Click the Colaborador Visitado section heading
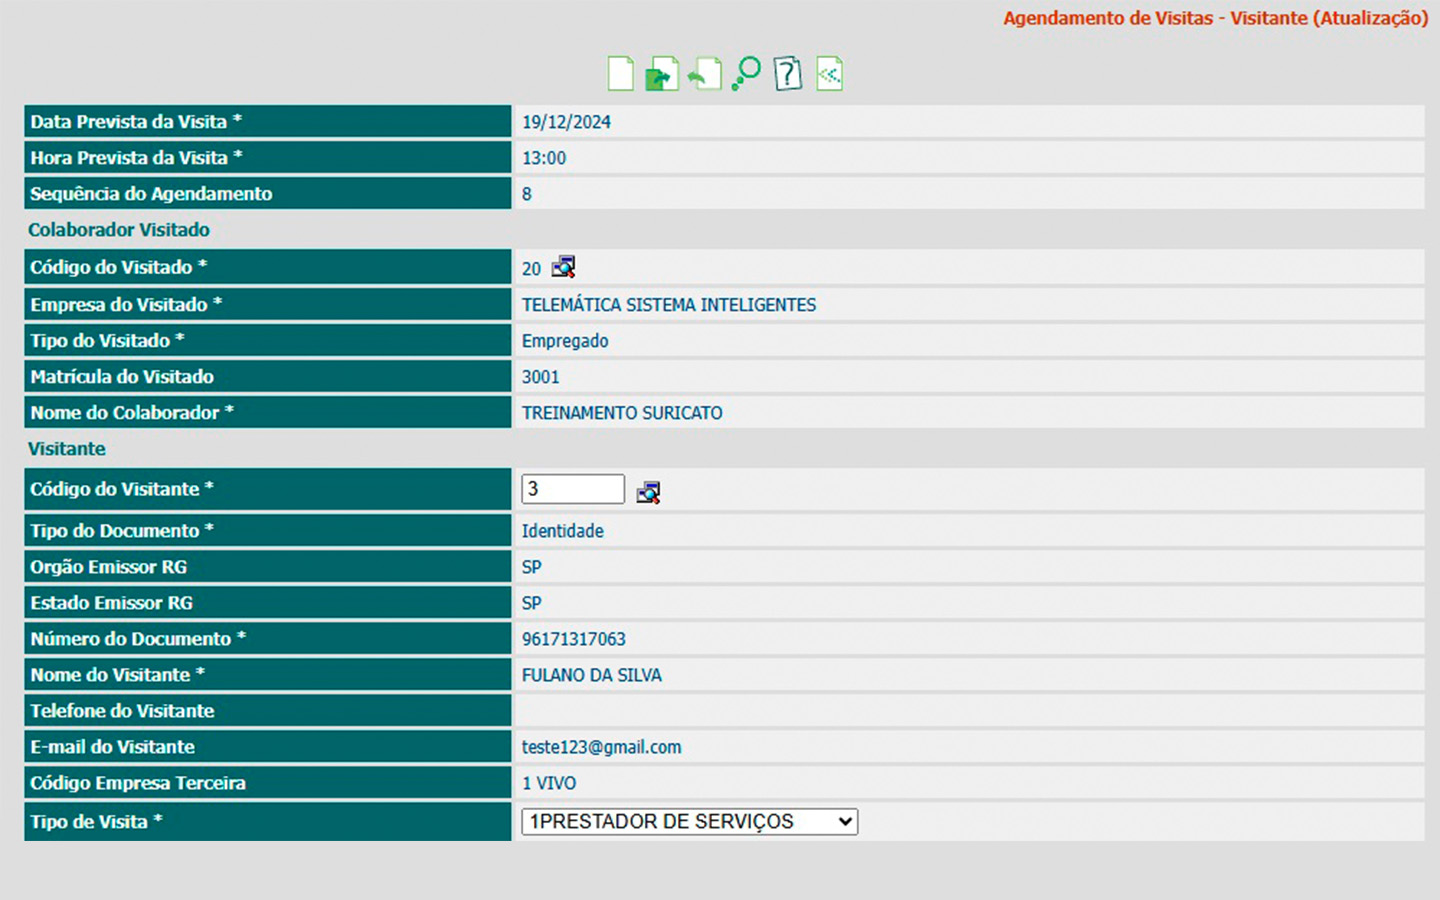This screenshot has height=900, width=1440. click(x=119, y=230)
